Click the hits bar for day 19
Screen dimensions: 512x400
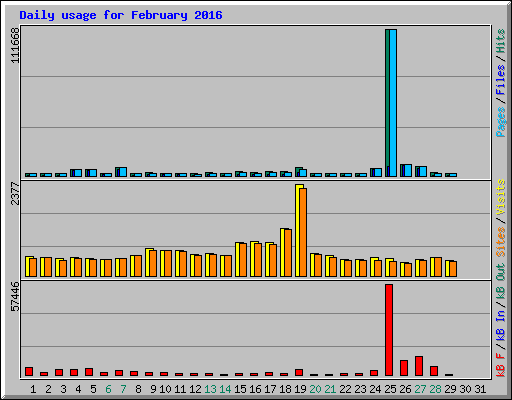point(301,172)
